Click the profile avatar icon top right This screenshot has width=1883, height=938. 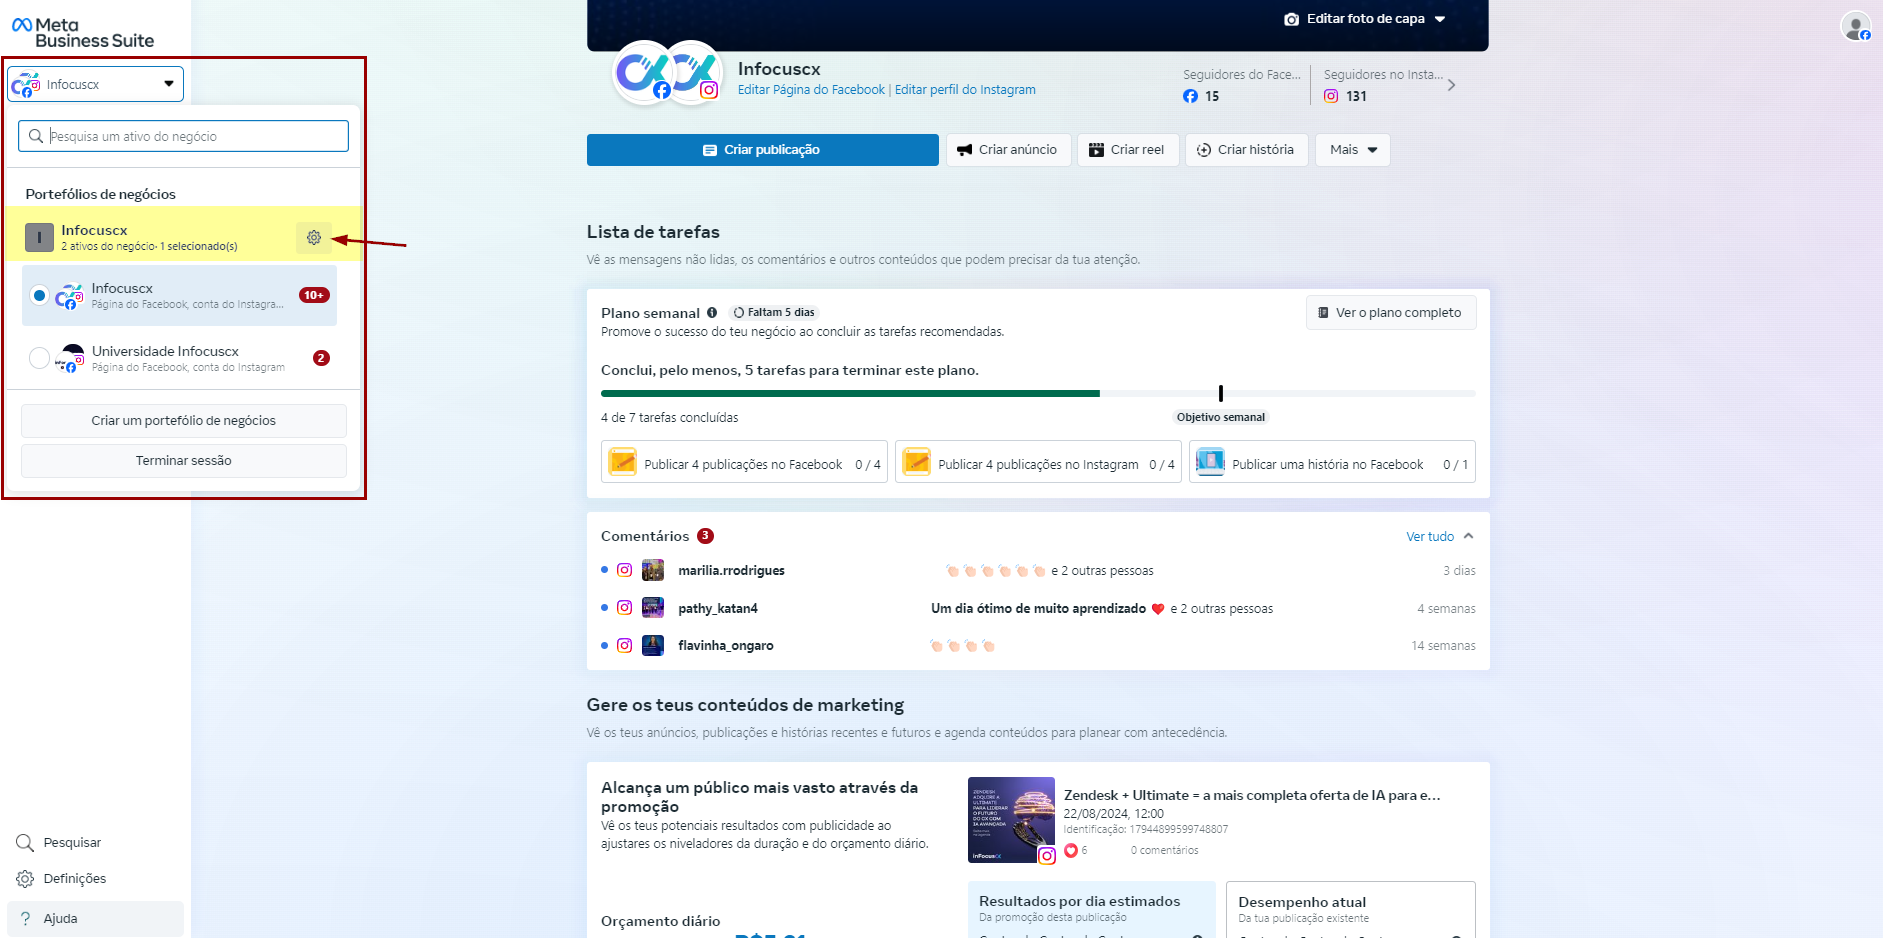(x=1855, y=26)
